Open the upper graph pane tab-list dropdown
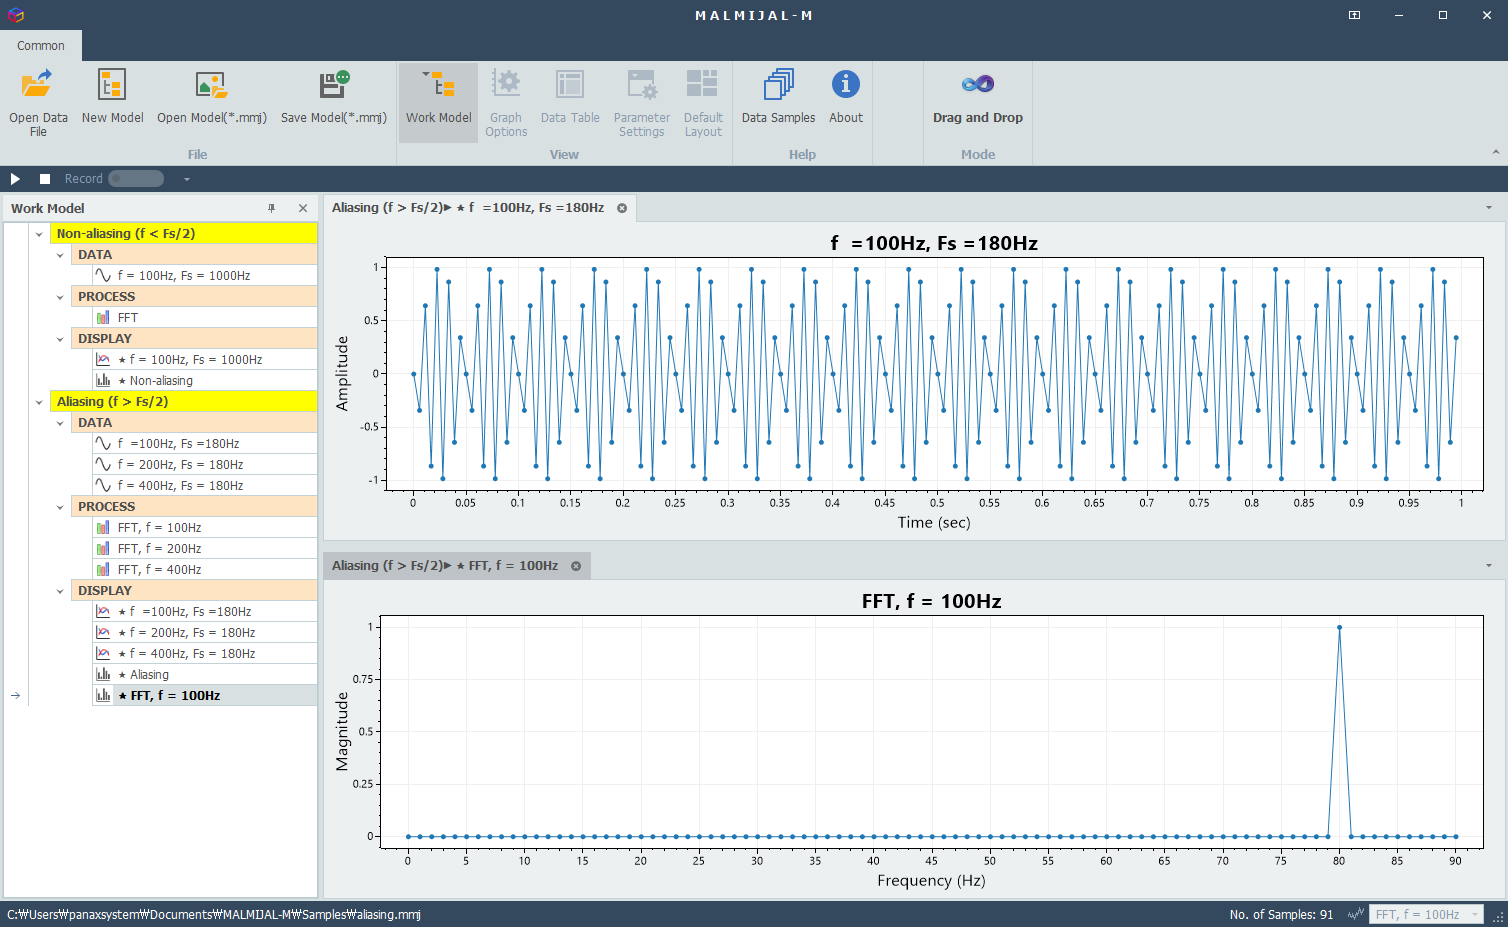 1489,208
